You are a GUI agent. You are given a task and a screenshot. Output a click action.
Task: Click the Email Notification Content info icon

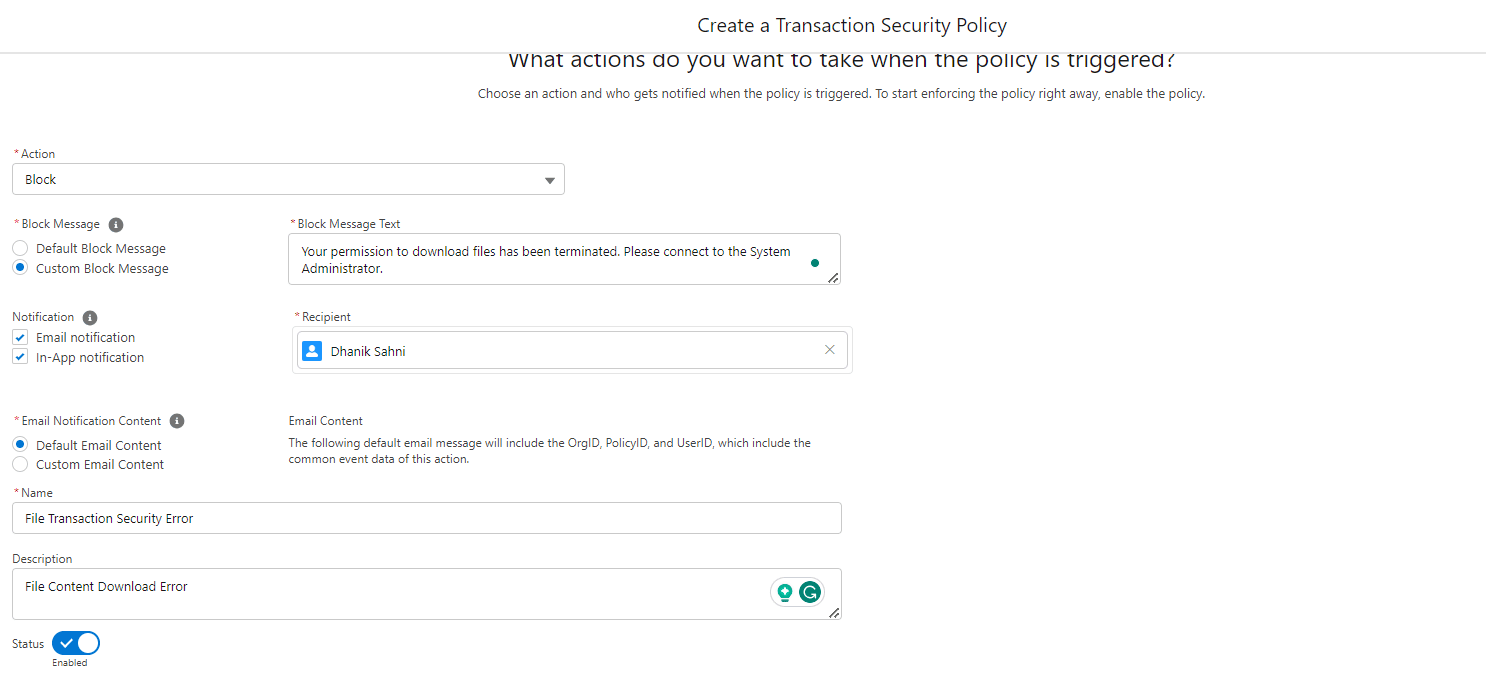click(177, 421)
